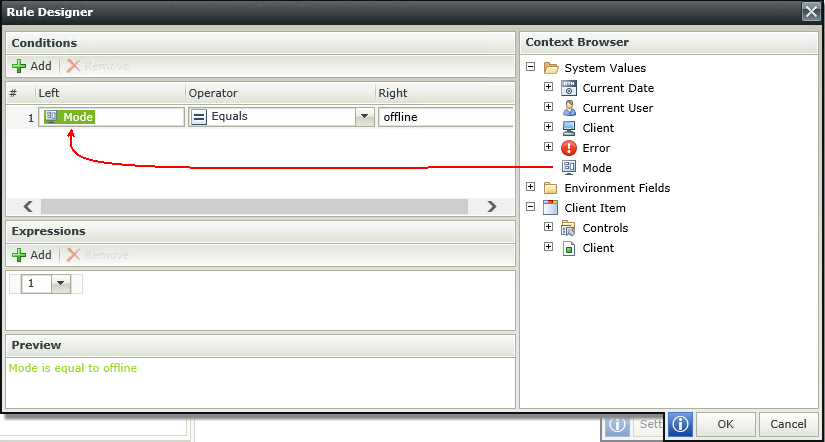Click the Mode icon in the Left cell

[51, 116]
